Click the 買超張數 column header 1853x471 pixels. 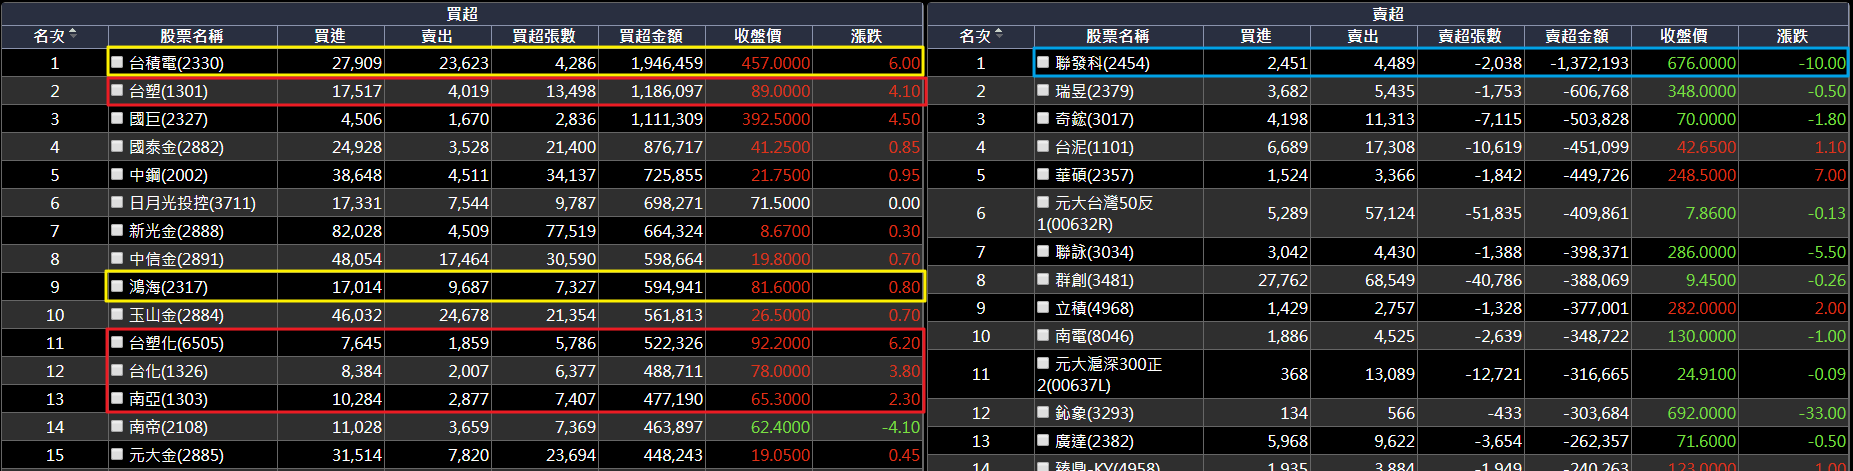click(544, 36)
